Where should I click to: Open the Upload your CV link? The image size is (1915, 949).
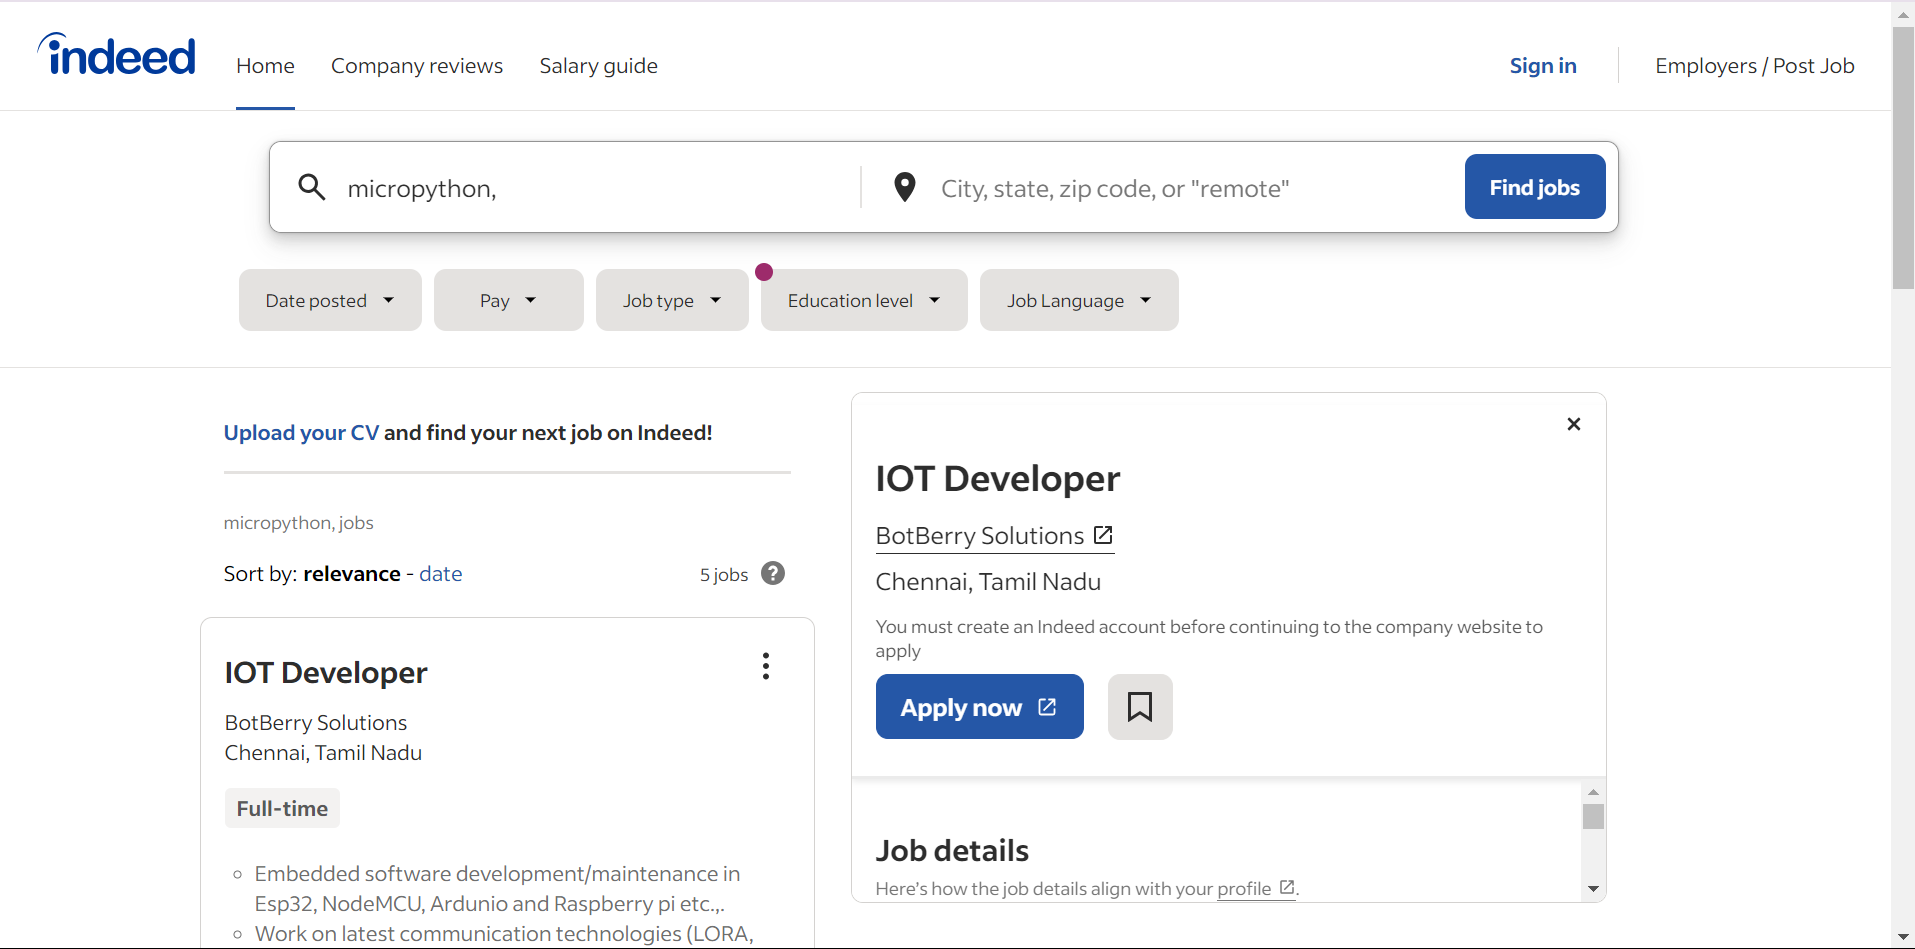pos(300,432)
